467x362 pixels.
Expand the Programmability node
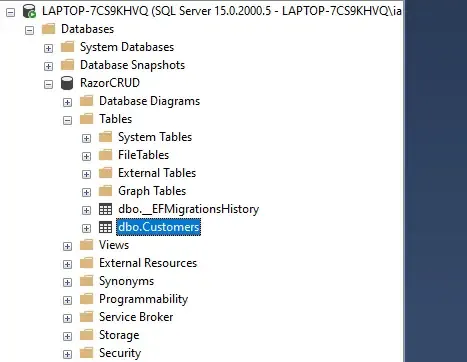(67, 300)
